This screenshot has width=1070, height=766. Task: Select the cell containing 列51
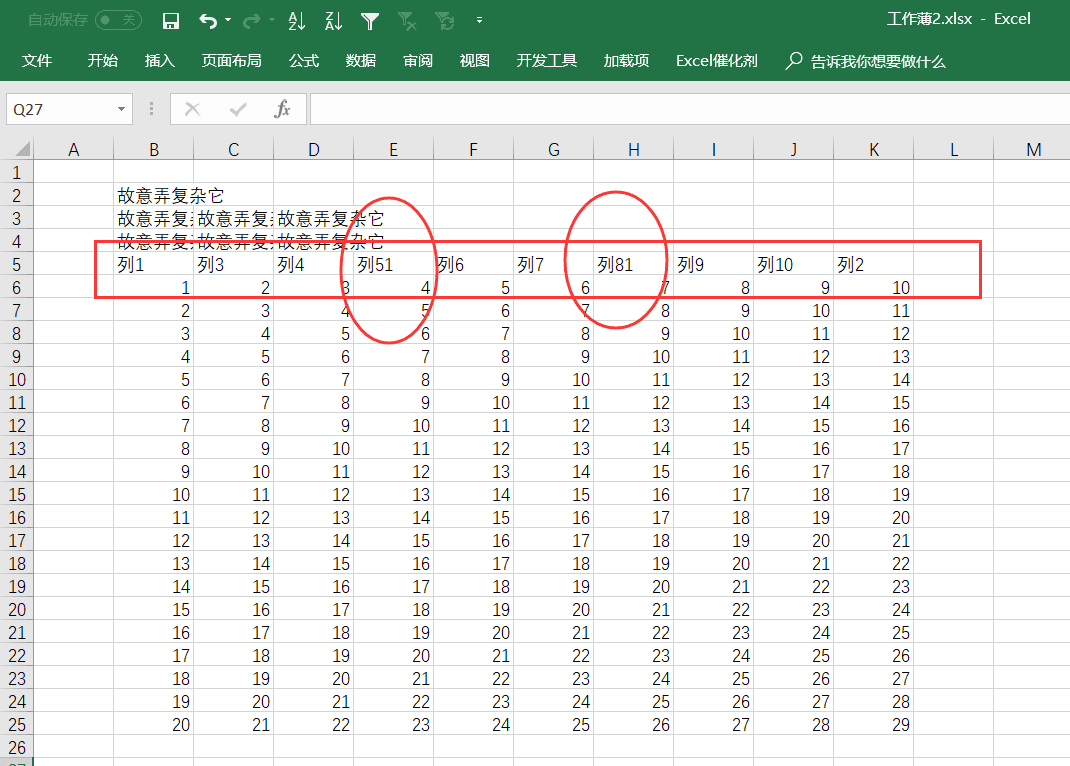coord(393,265)
